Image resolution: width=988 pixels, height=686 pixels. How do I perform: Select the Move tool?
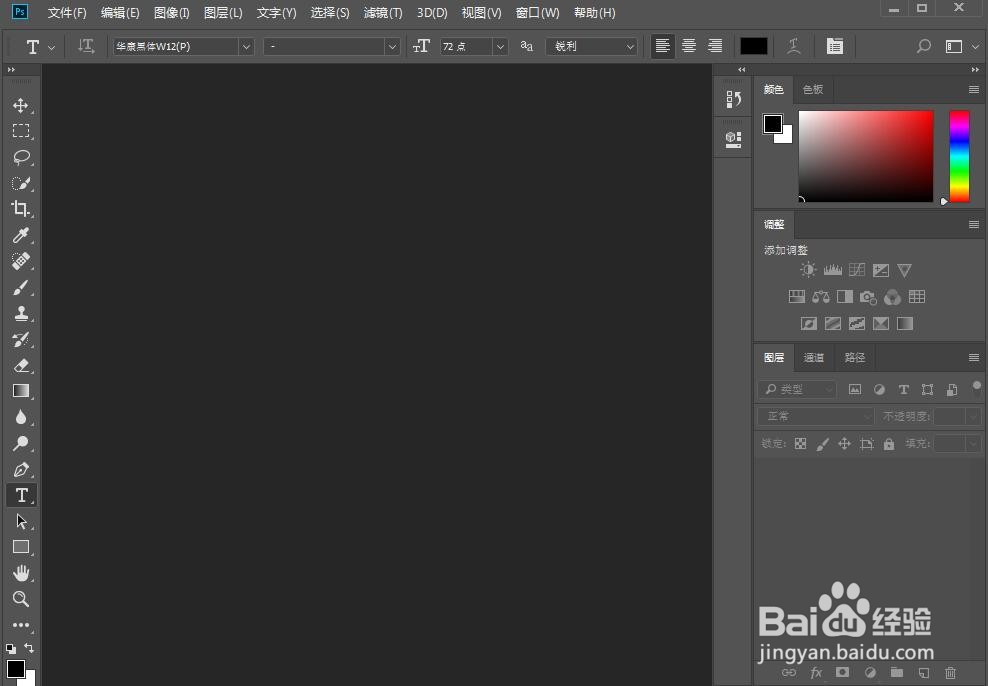point(22,104)
